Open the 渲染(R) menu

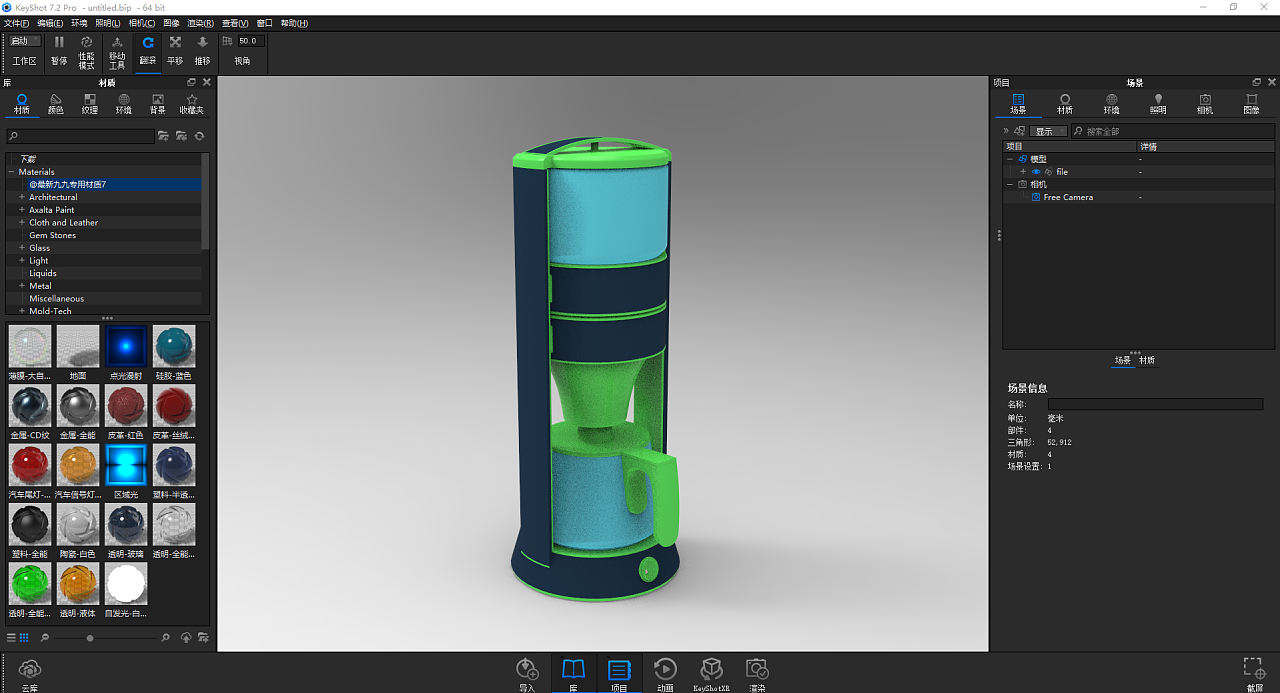[201, 23]
